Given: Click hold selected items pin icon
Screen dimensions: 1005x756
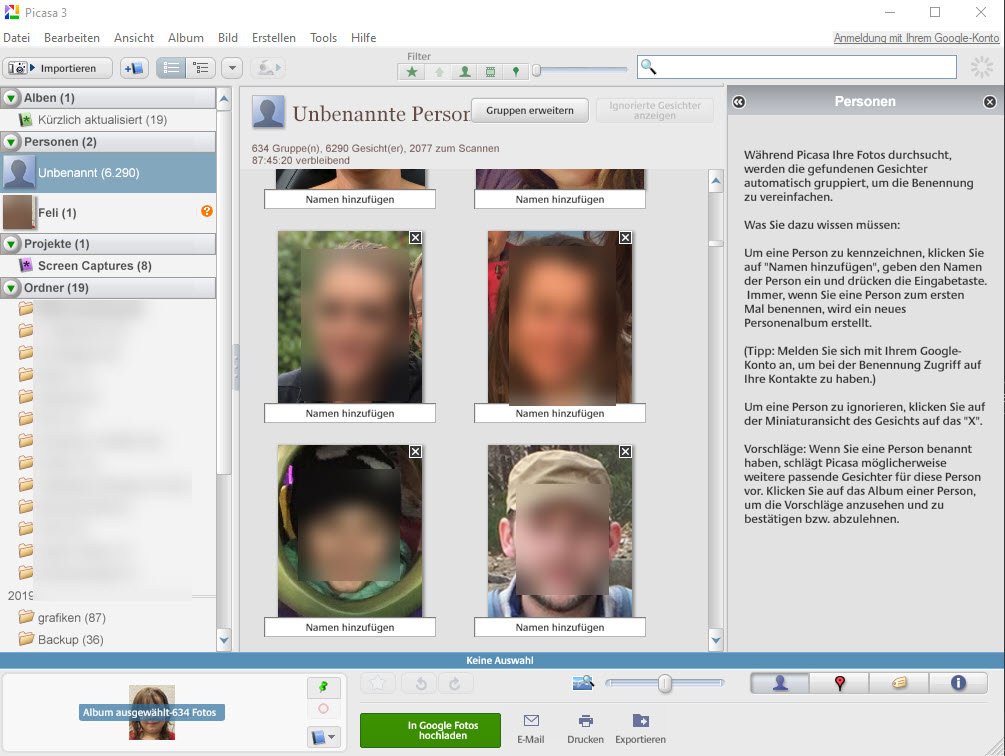Looking at the screenshot, I should tap(323, 687).
